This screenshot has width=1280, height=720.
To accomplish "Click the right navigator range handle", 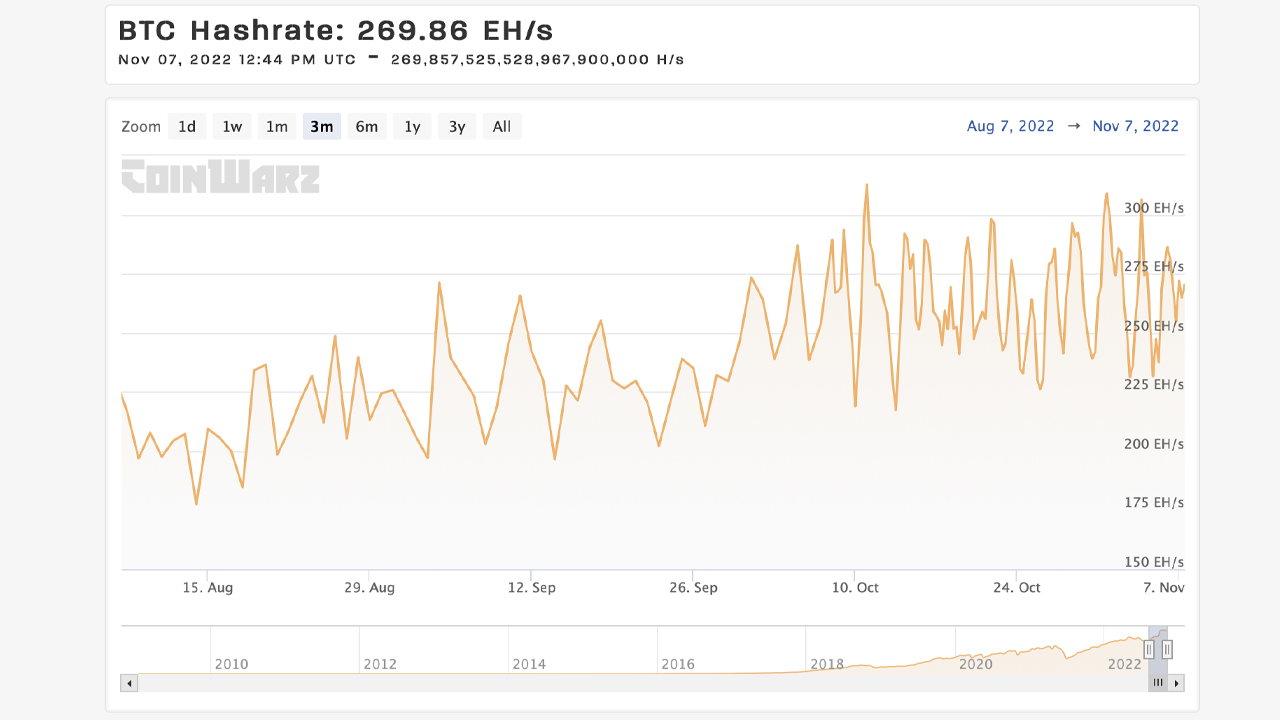I will (x=1167, y=649).
